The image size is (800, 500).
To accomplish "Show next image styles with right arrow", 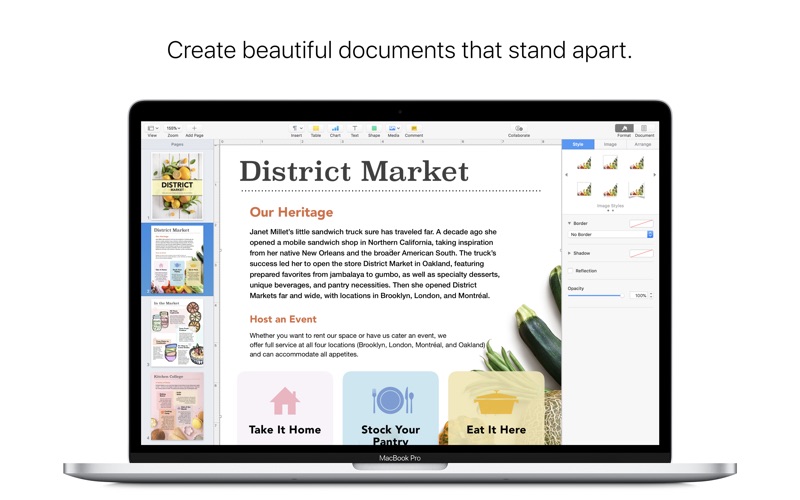I will tap(655, 175).
